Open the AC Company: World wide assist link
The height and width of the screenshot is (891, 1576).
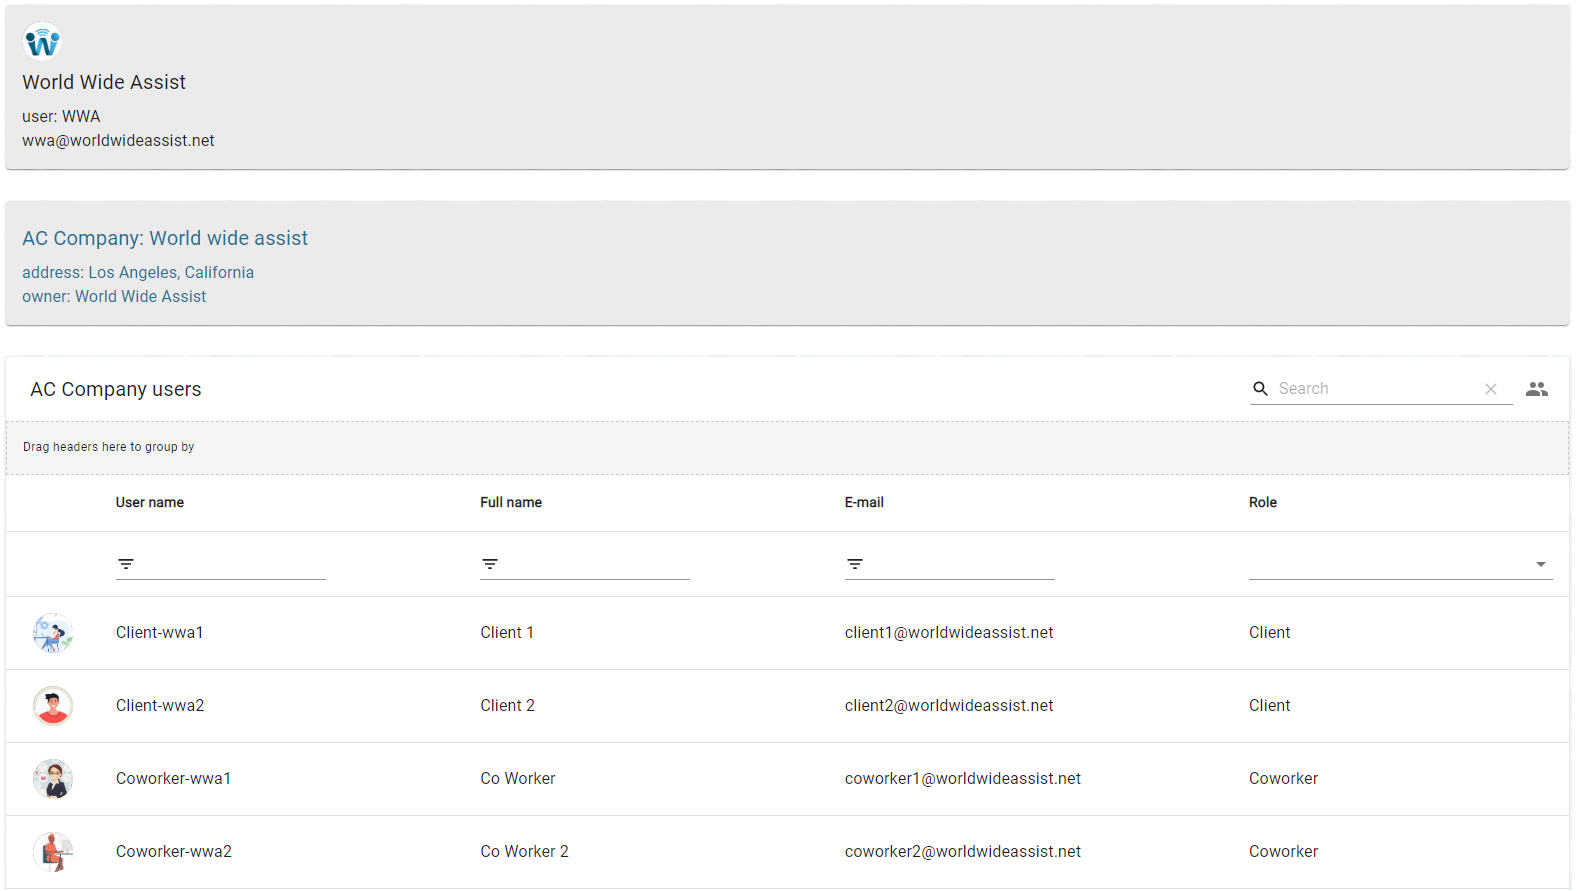tap(165, 238)
